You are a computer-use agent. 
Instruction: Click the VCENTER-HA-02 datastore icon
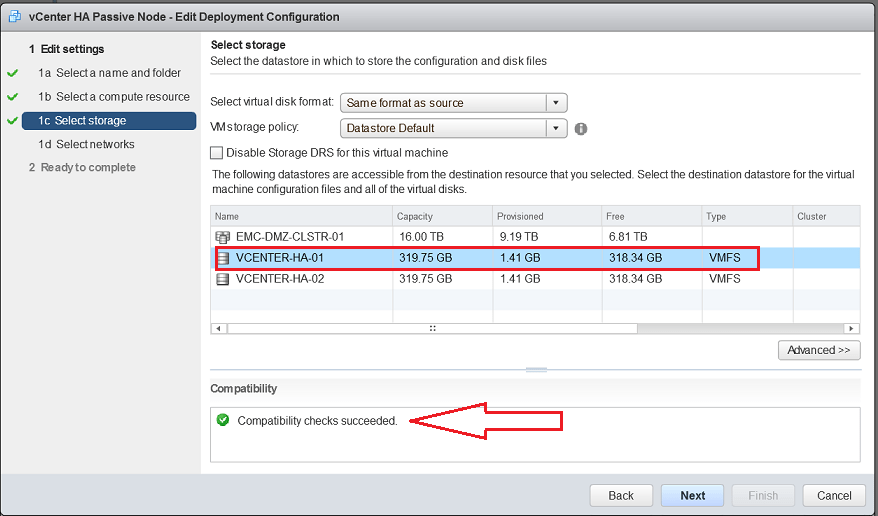pos(222,279)
